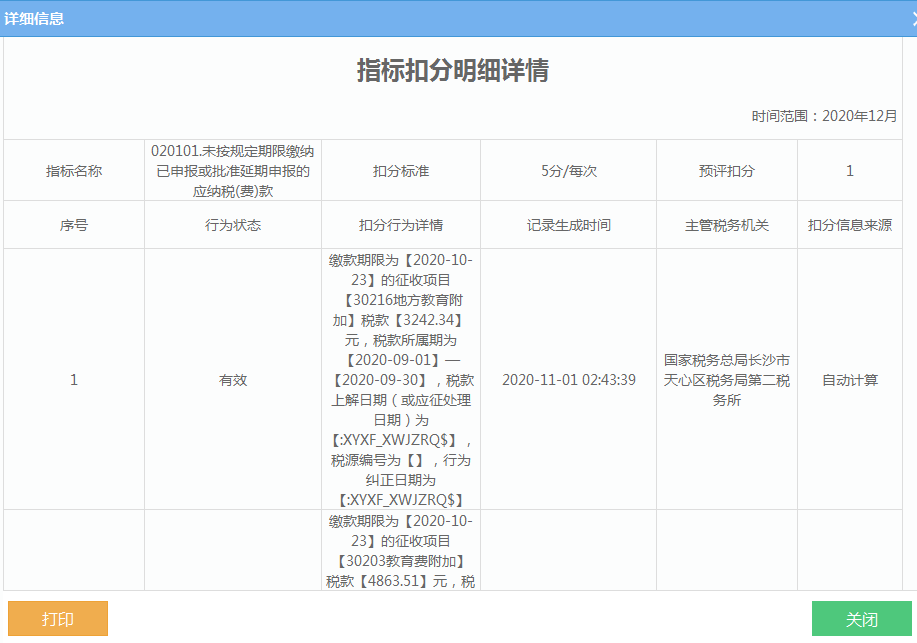Click the 预评扣分 value 1 cell

[x=850, y=171]
